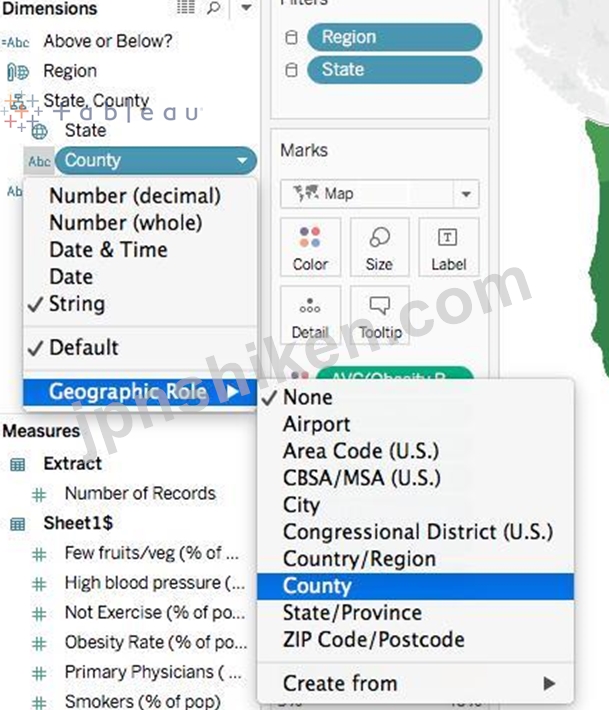Click the table icon beside Extract
The image size is (609, 710).
18,465
